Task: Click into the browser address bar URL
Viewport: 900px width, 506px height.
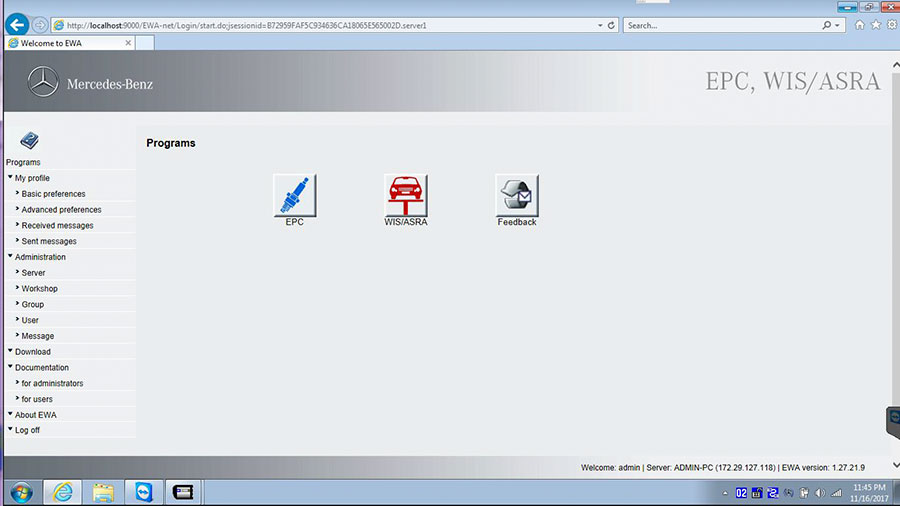Action: (247, 25)
